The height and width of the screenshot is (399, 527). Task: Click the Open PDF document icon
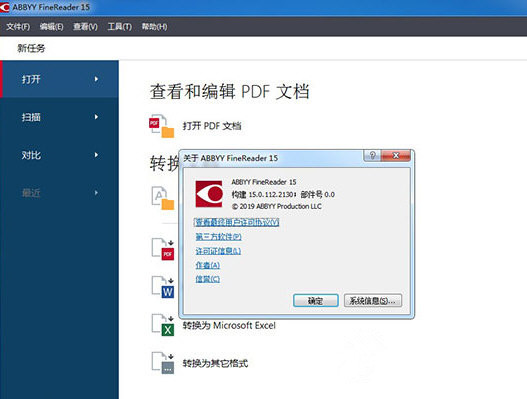click(162, 126)
